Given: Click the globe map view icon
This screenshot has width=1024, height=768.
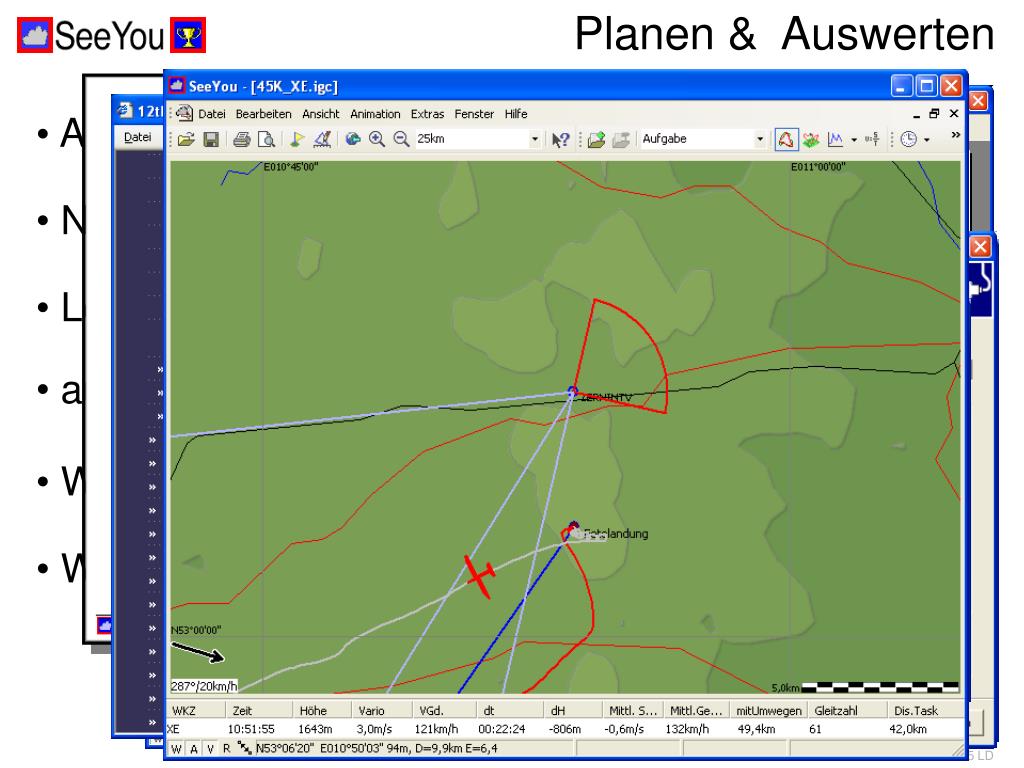Looking at the screenshot, I should (353, 139).
